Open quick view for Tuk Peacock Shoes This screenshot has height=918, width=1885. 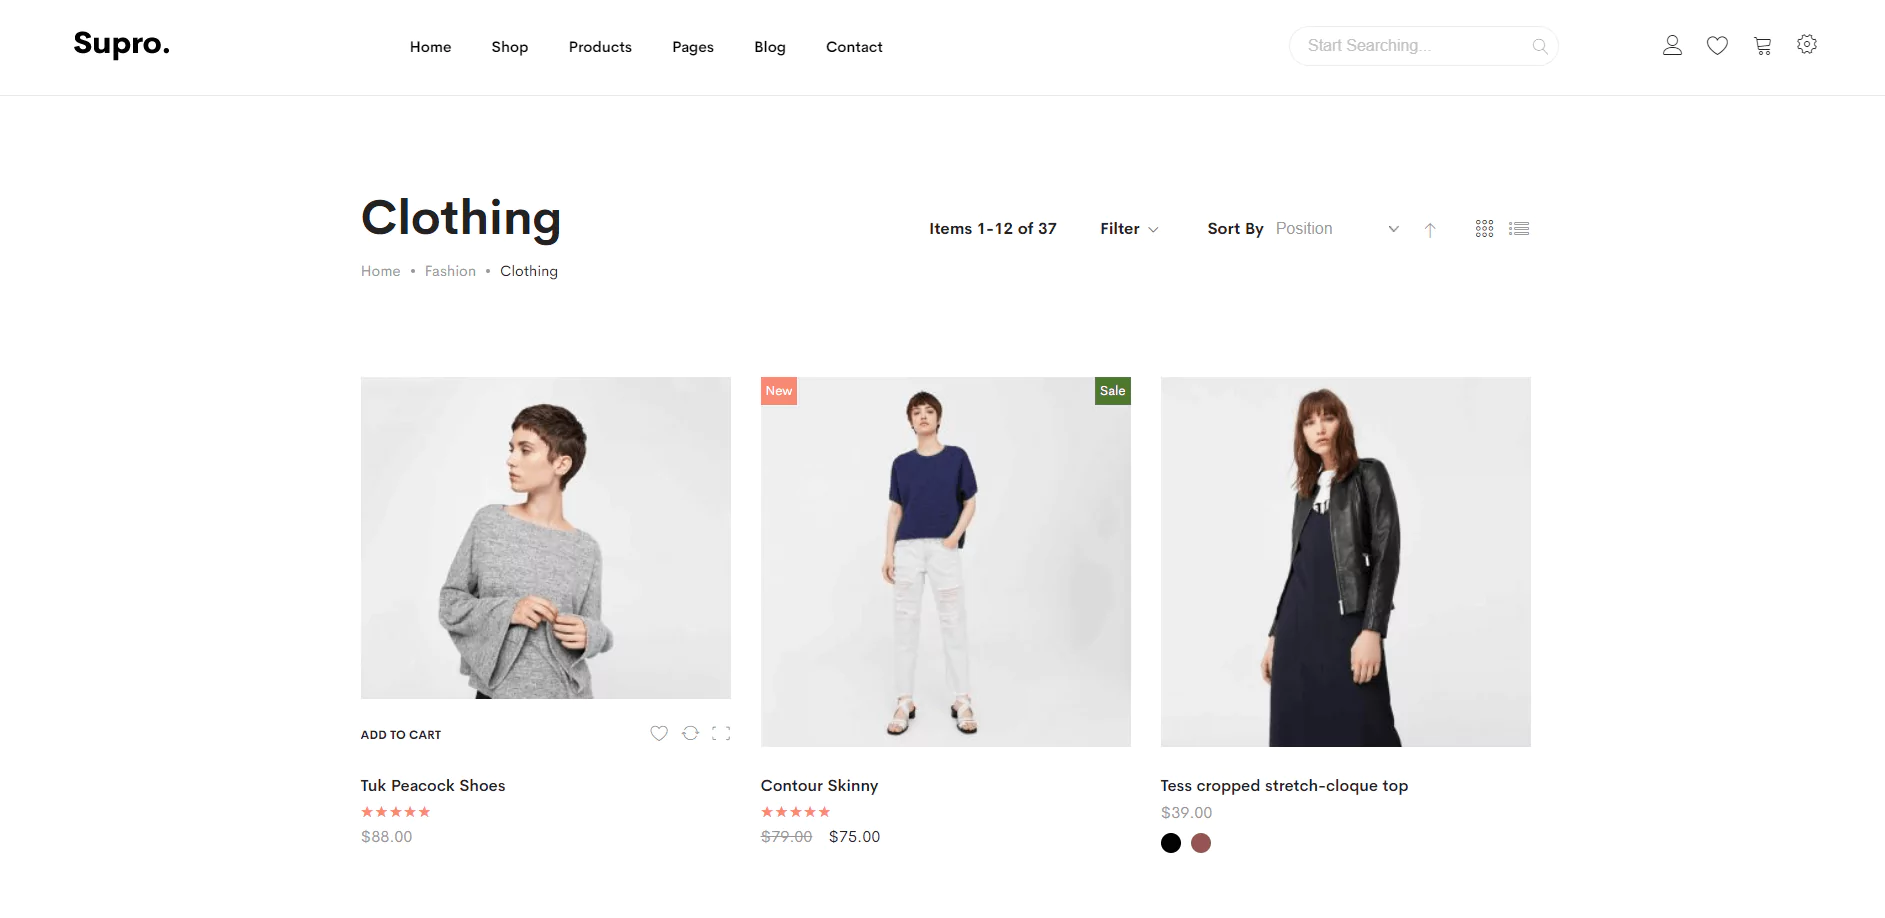click(x=721, y=733)
